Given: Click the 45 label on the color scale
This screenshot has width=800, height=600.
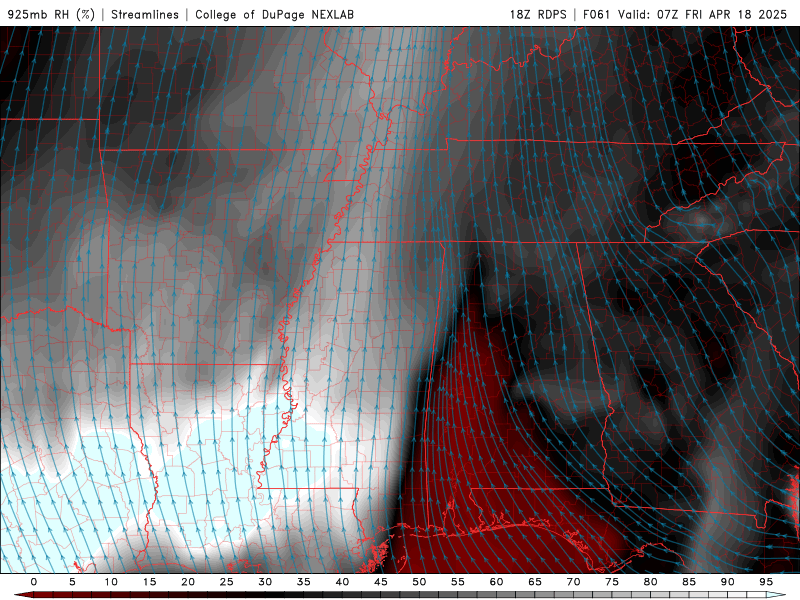Looking at the screenshot, I should (x=381, y=582).
